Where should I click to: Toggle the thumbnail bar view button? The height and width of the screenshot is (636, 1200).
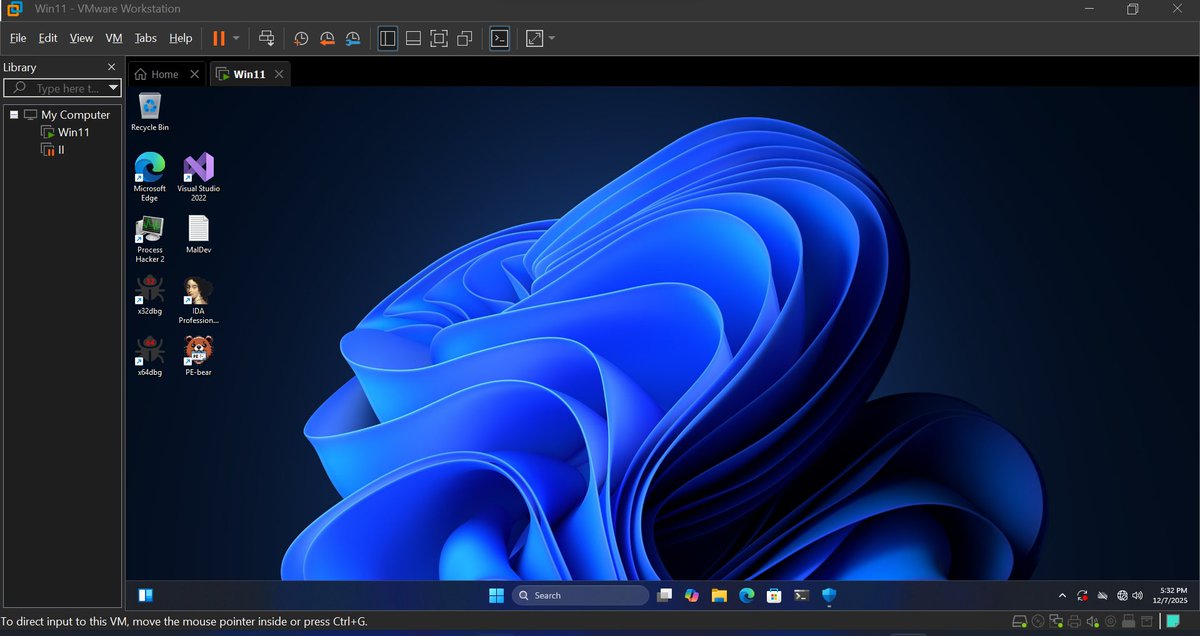pyautogui.click(x=413, y=38)
